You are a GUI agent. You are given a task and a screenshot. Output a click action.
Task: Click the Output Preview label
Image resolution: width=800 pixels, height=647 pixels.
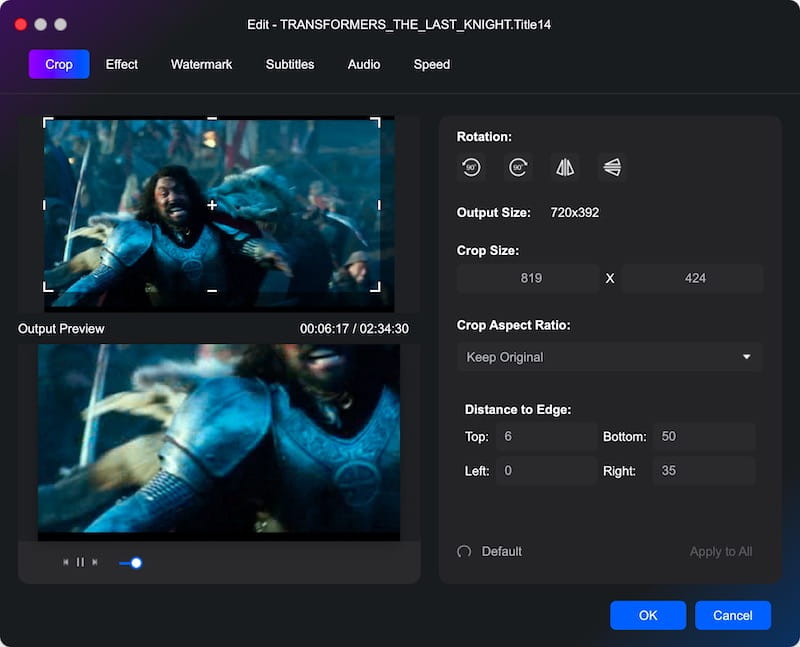[x=61, y=329]
